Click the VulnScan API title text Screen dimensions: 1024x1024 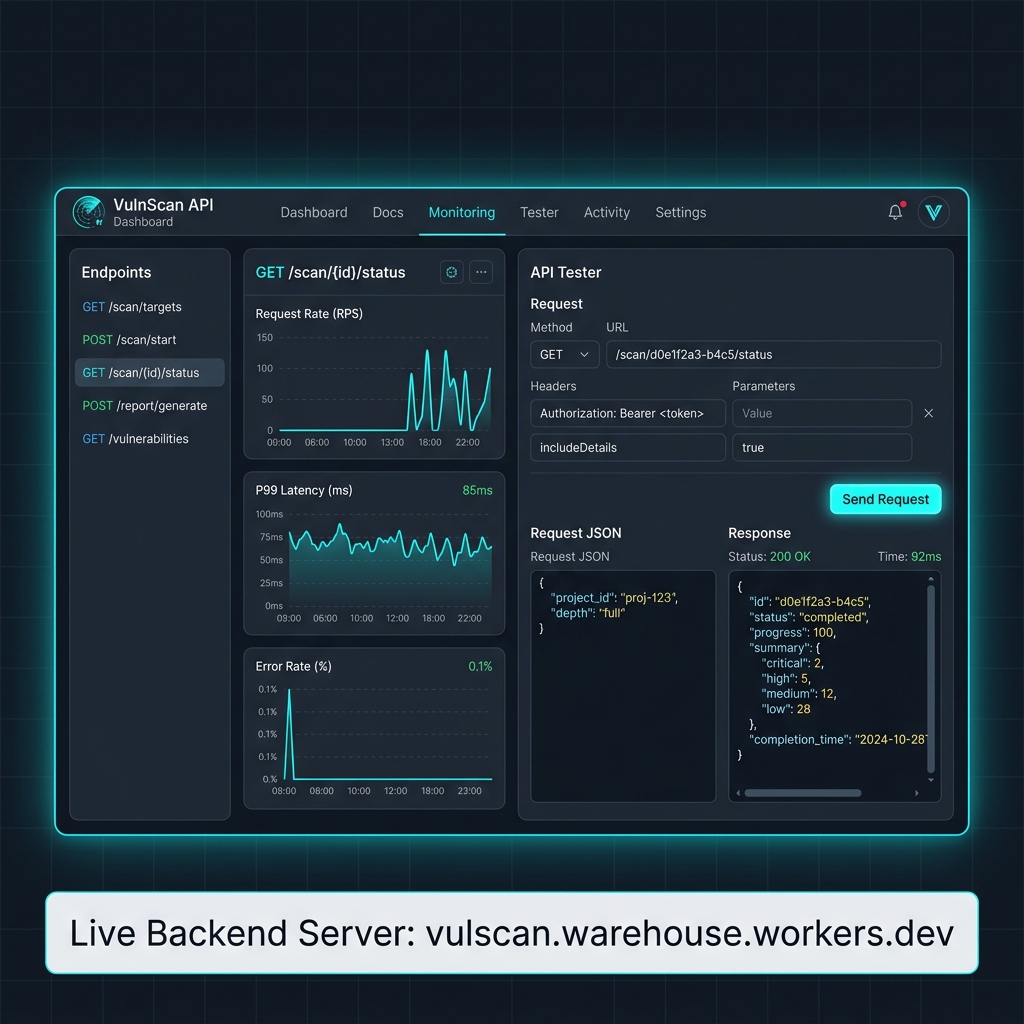tap(163, 204)
